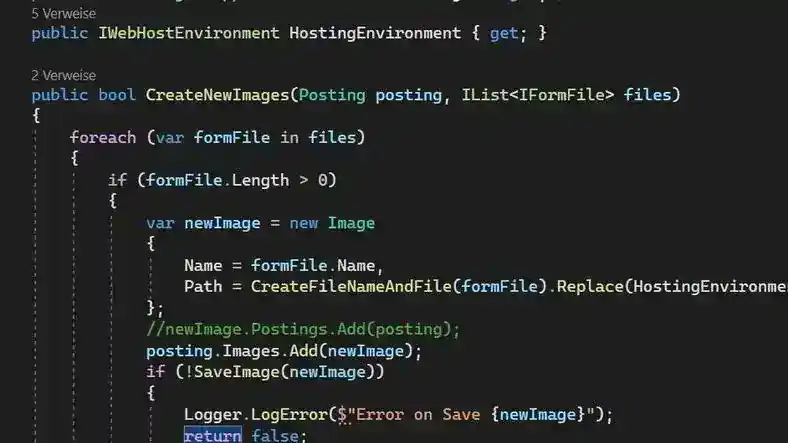Click Logger.LogError call
Image resolution: width=788 pixels, height=443 pixels.
(x=256, y=415)
